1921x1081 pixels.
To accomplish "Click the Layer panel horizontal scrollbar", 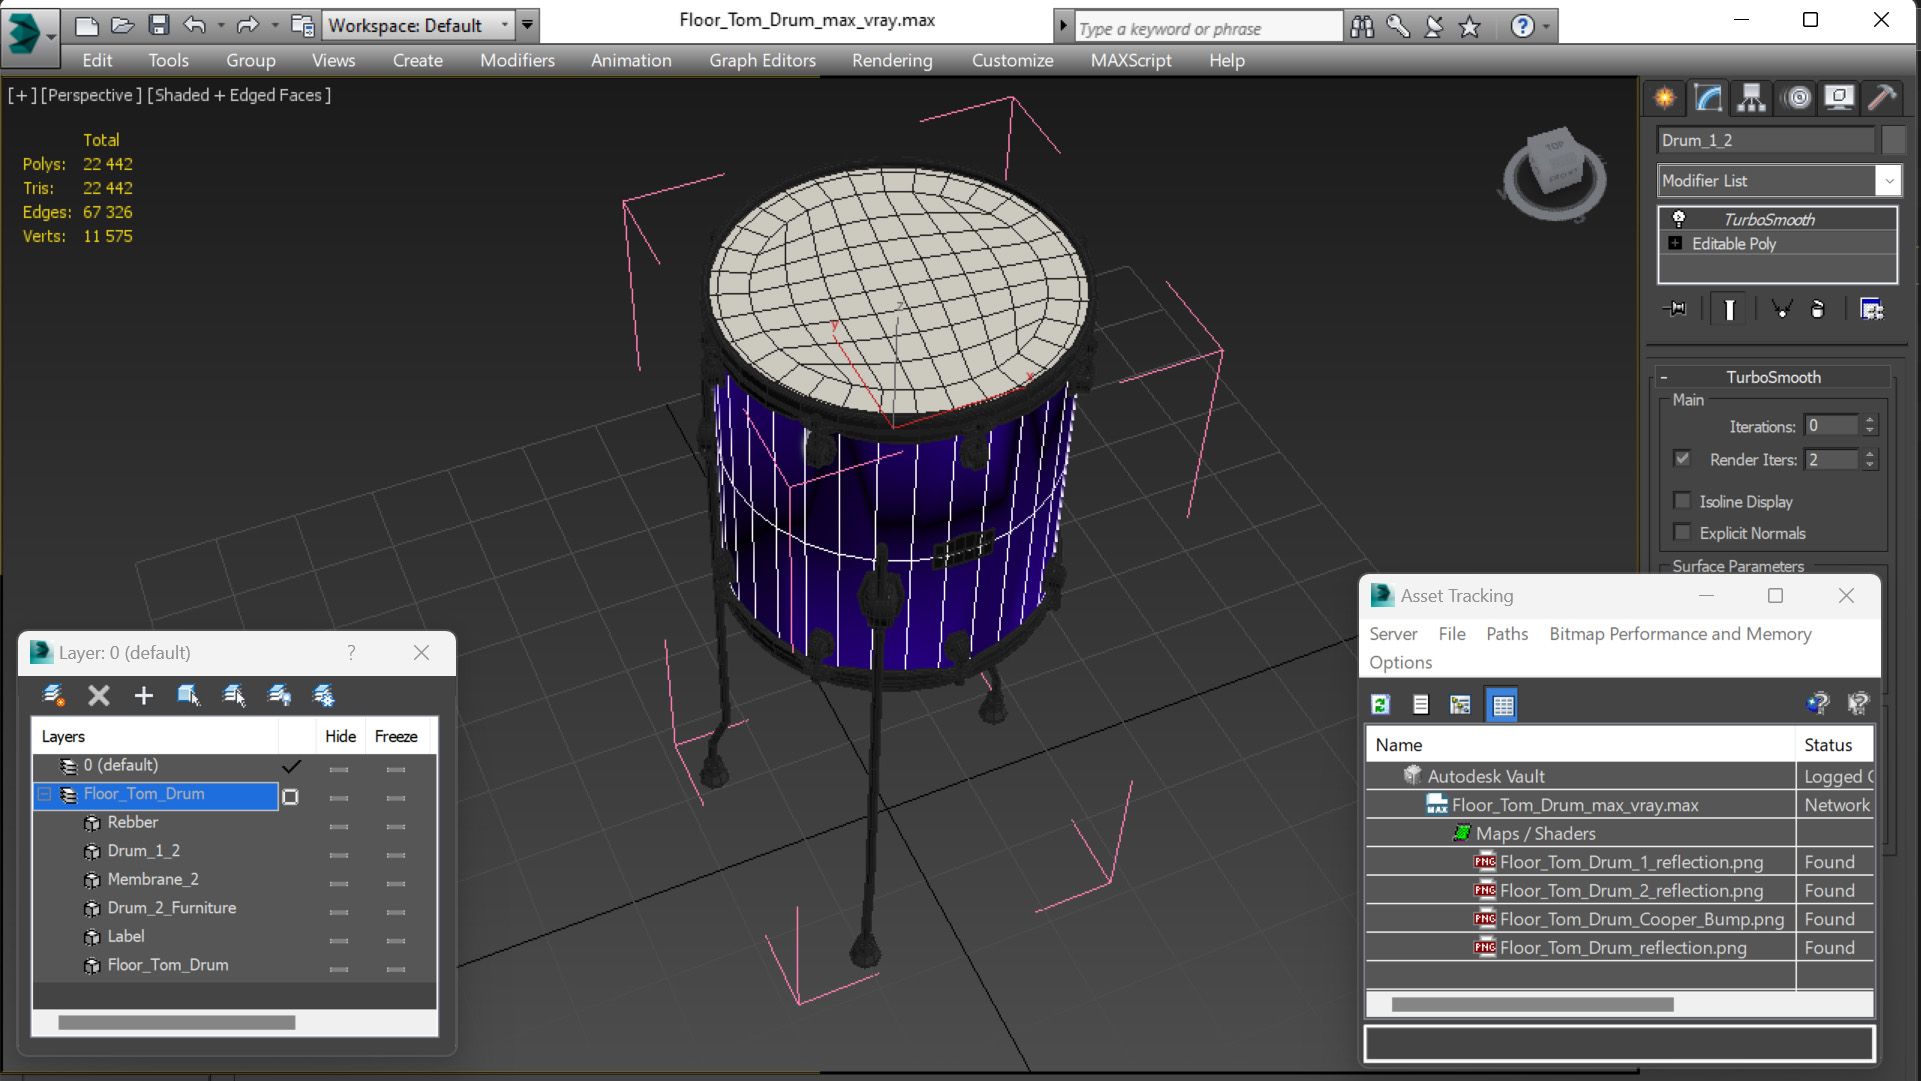I will click(177, 1022).
